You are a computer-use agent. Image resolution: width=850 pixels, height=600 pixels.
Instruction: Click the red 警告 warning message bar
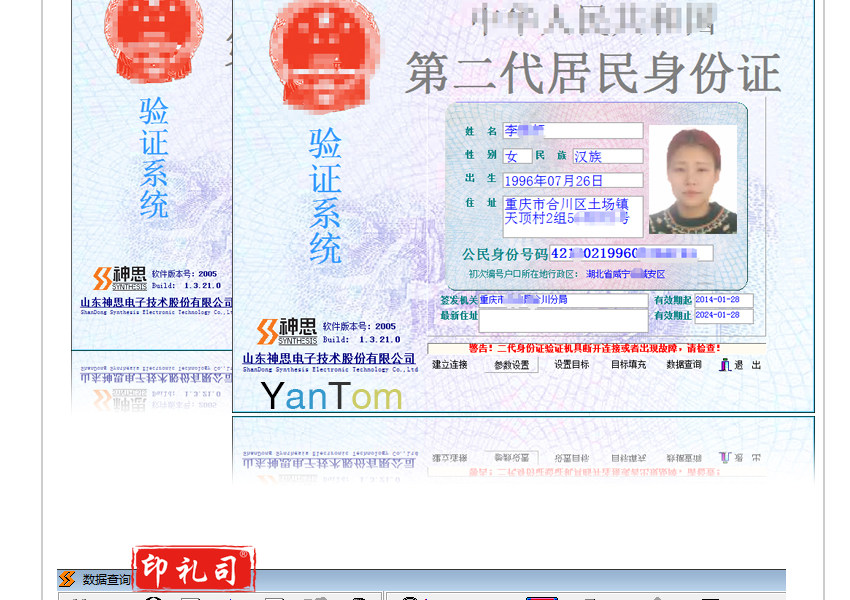(x=595, y=348)
